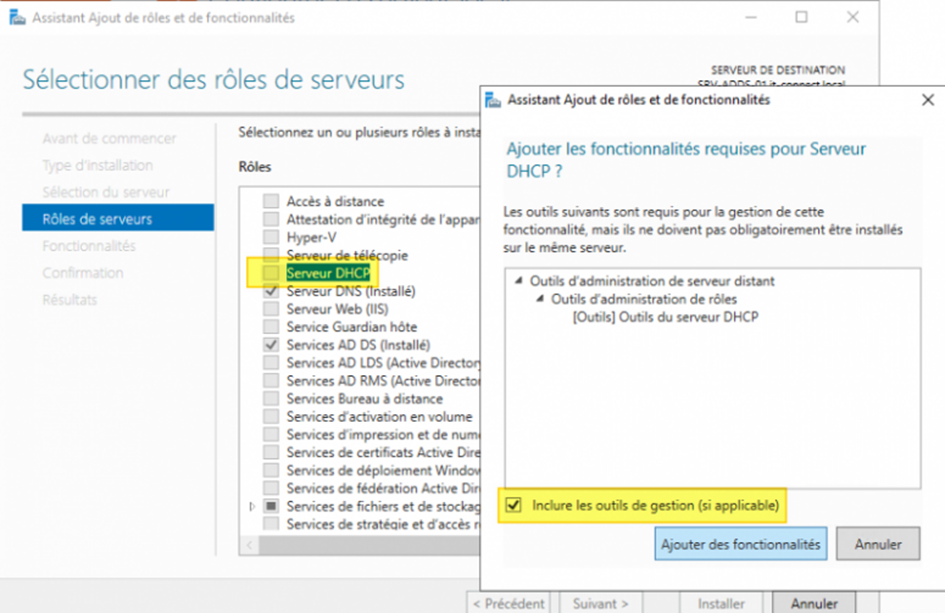The width and height of the screenshot is (945, 613).
Task: Click the wizard icon in main window title bar
Action: 17,17
